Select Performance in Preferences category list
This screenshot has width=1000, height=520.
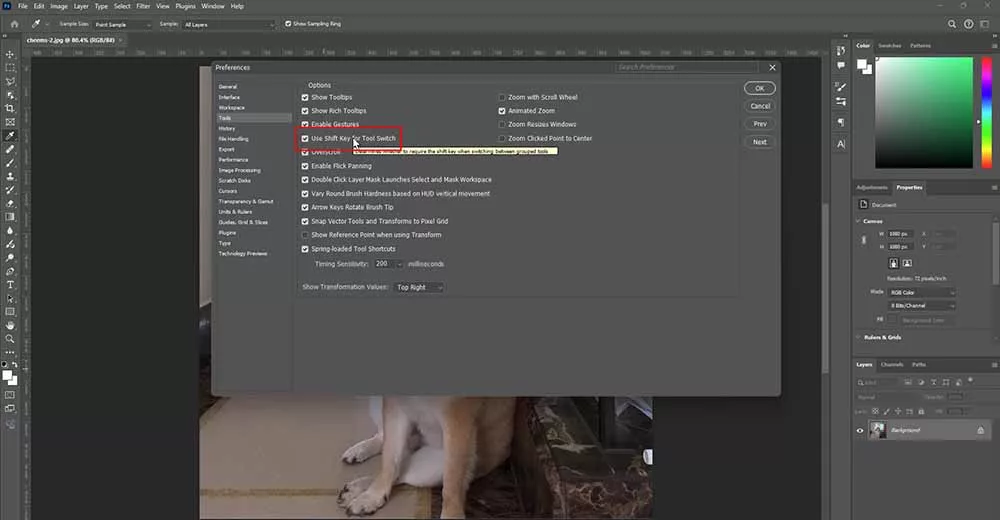233,160
